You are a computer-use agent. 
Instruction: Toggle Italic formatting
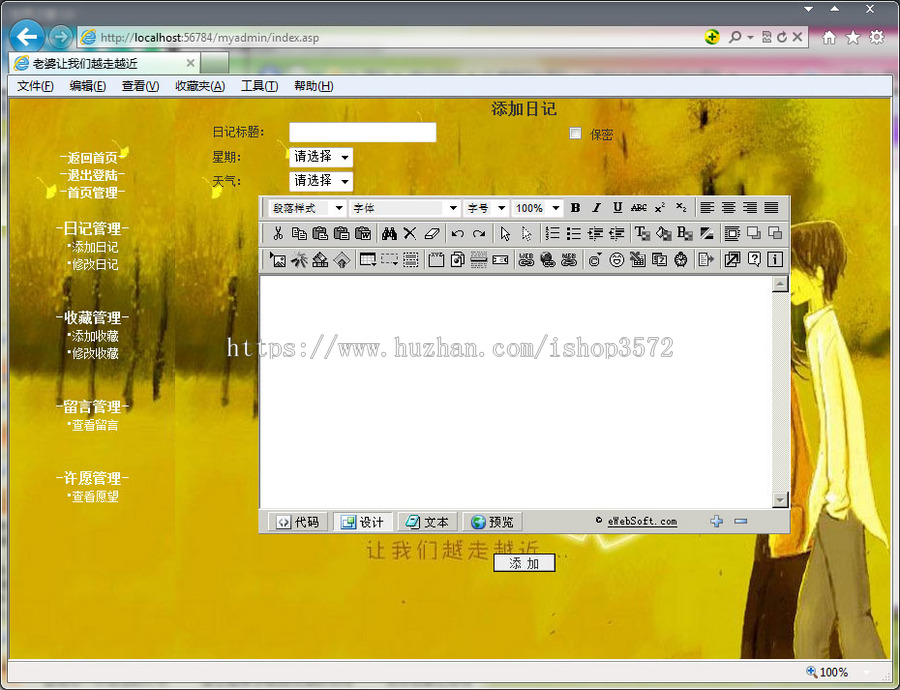click(596, 207)
